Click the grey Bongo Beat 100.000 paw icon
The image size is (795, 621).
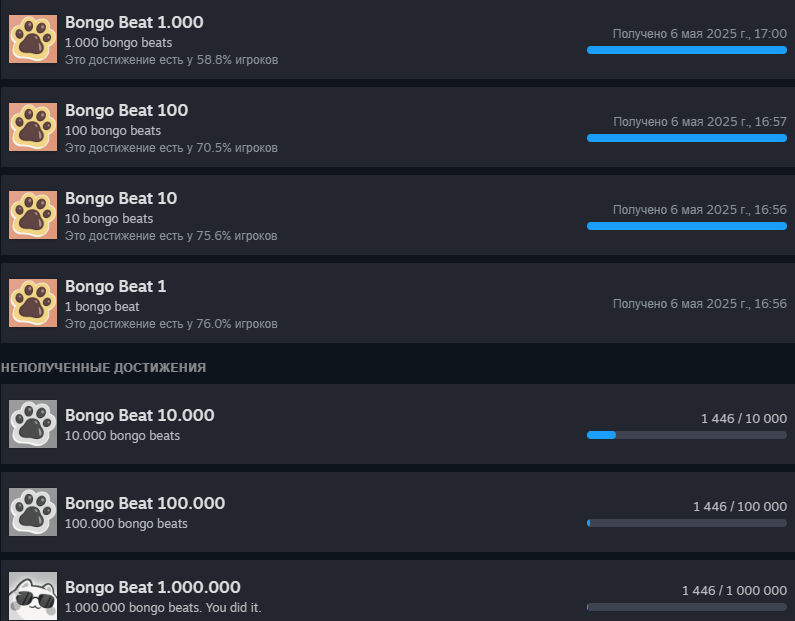point(33,512)
